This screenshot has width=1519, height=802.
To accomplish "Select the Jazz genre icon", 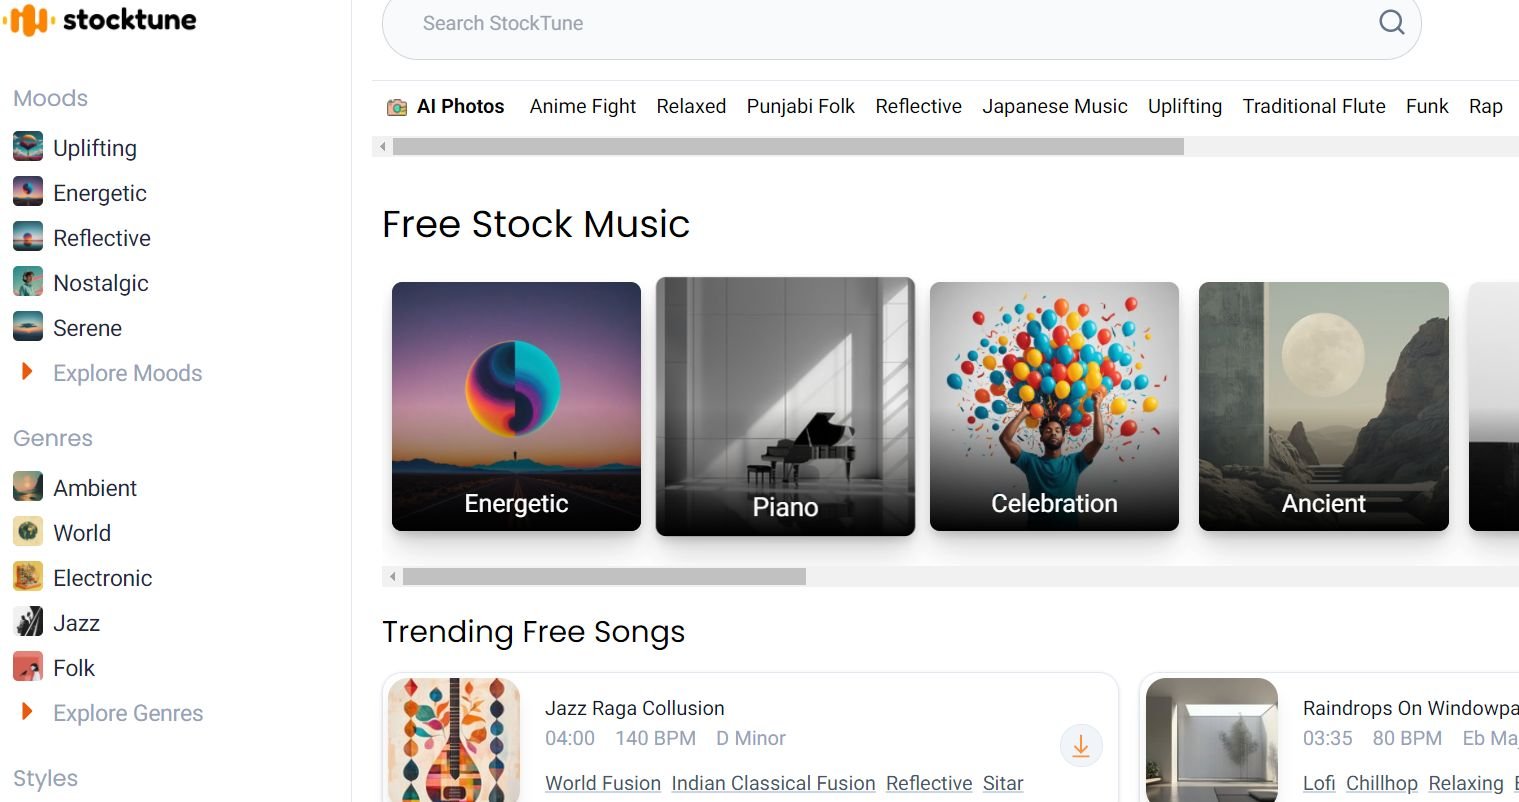I will click(x=28, y=622).
